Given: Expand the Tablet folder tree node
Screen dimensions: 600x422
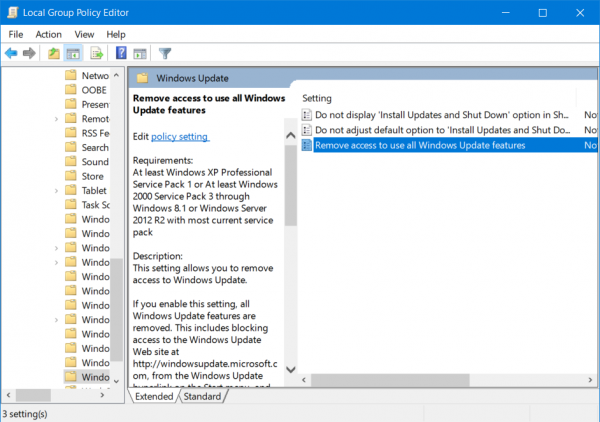Looking at the screenshot, I should click(x=56, y=191).
